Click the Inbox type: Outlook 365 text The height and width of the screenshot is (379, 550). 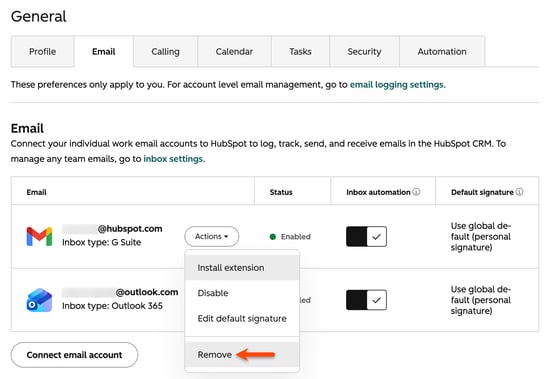(x=112, y=306)
